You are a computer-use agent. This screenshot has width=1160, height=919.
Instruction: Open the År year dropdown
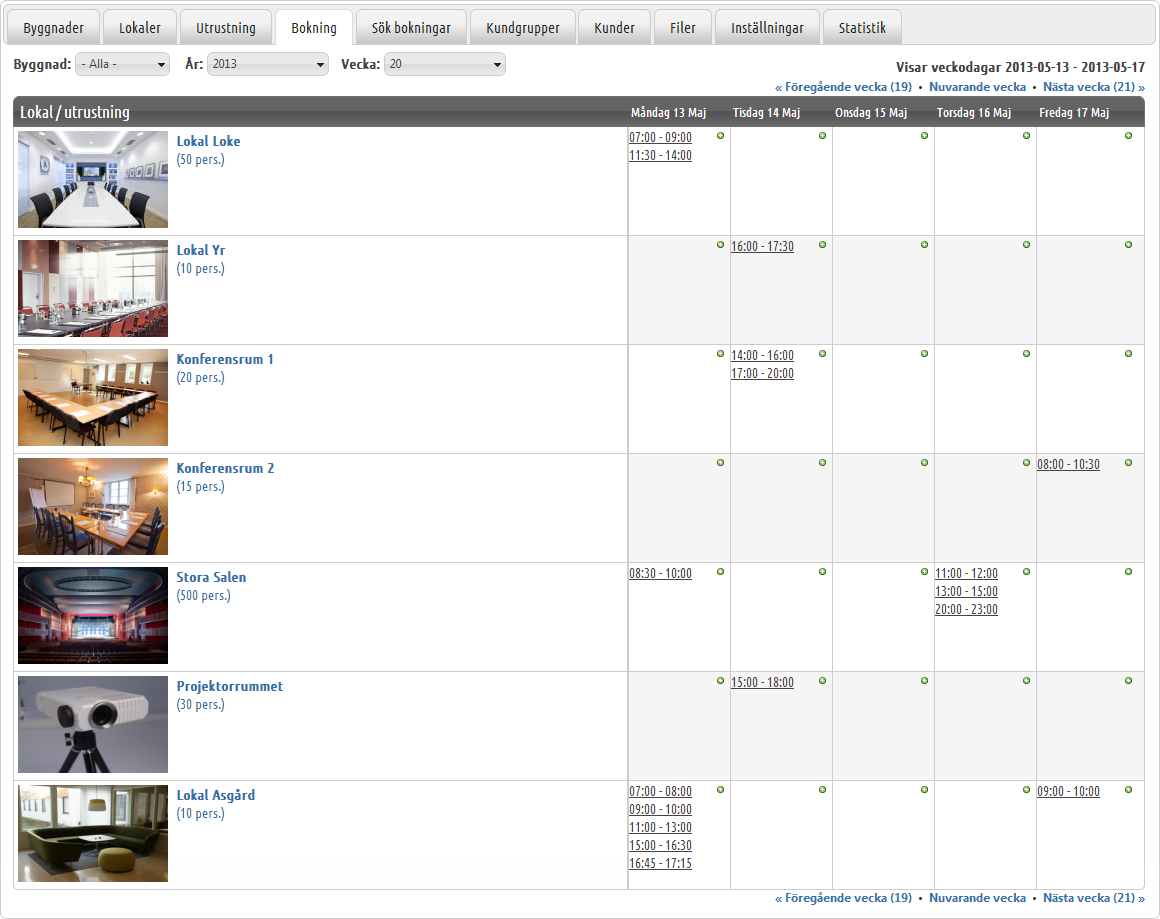268,64
